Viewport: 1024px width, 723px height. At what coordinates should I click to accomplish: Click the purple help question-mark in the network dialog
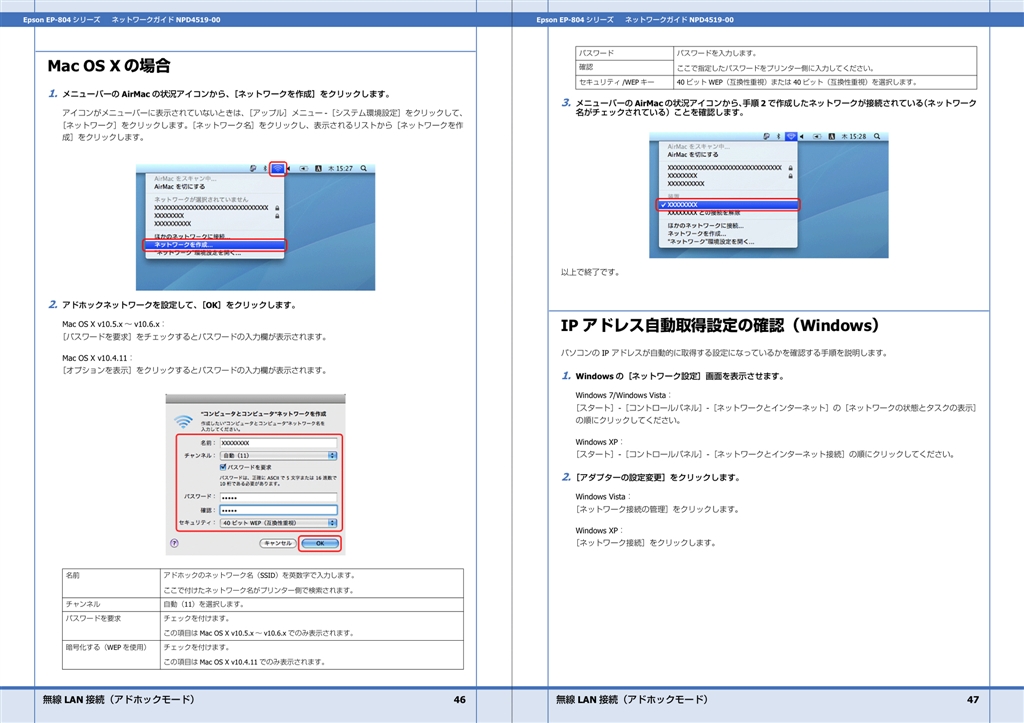174,543
